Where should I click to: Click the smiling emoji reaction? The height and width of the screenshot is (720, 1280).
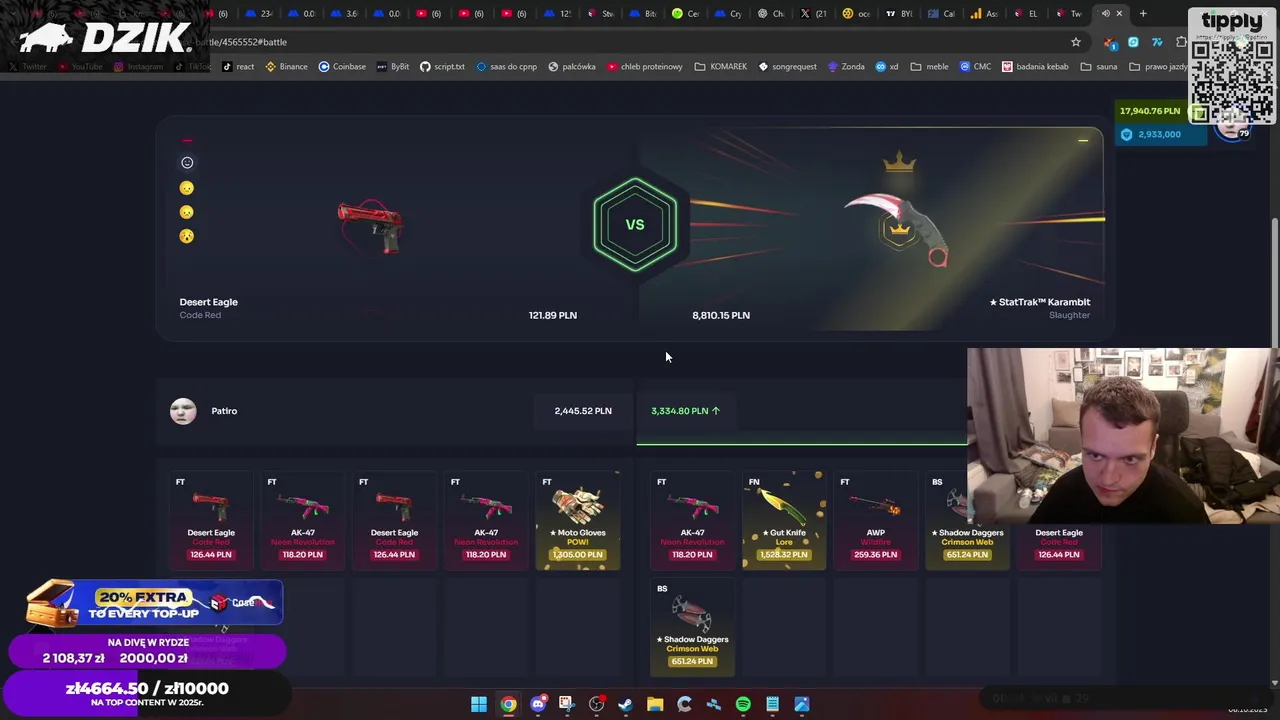click(187, 163)
